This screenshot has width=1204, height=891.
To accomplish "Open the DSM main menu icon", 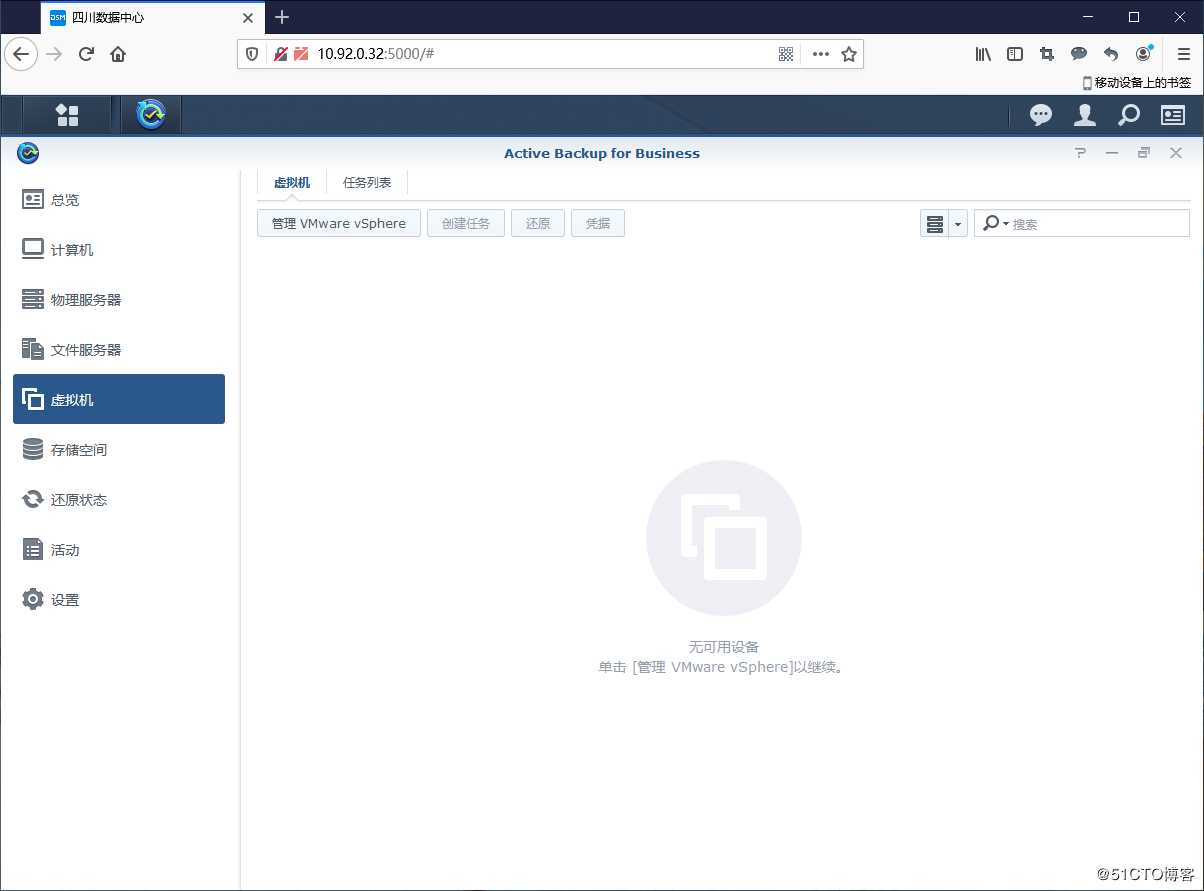I will tap(67, 115).
